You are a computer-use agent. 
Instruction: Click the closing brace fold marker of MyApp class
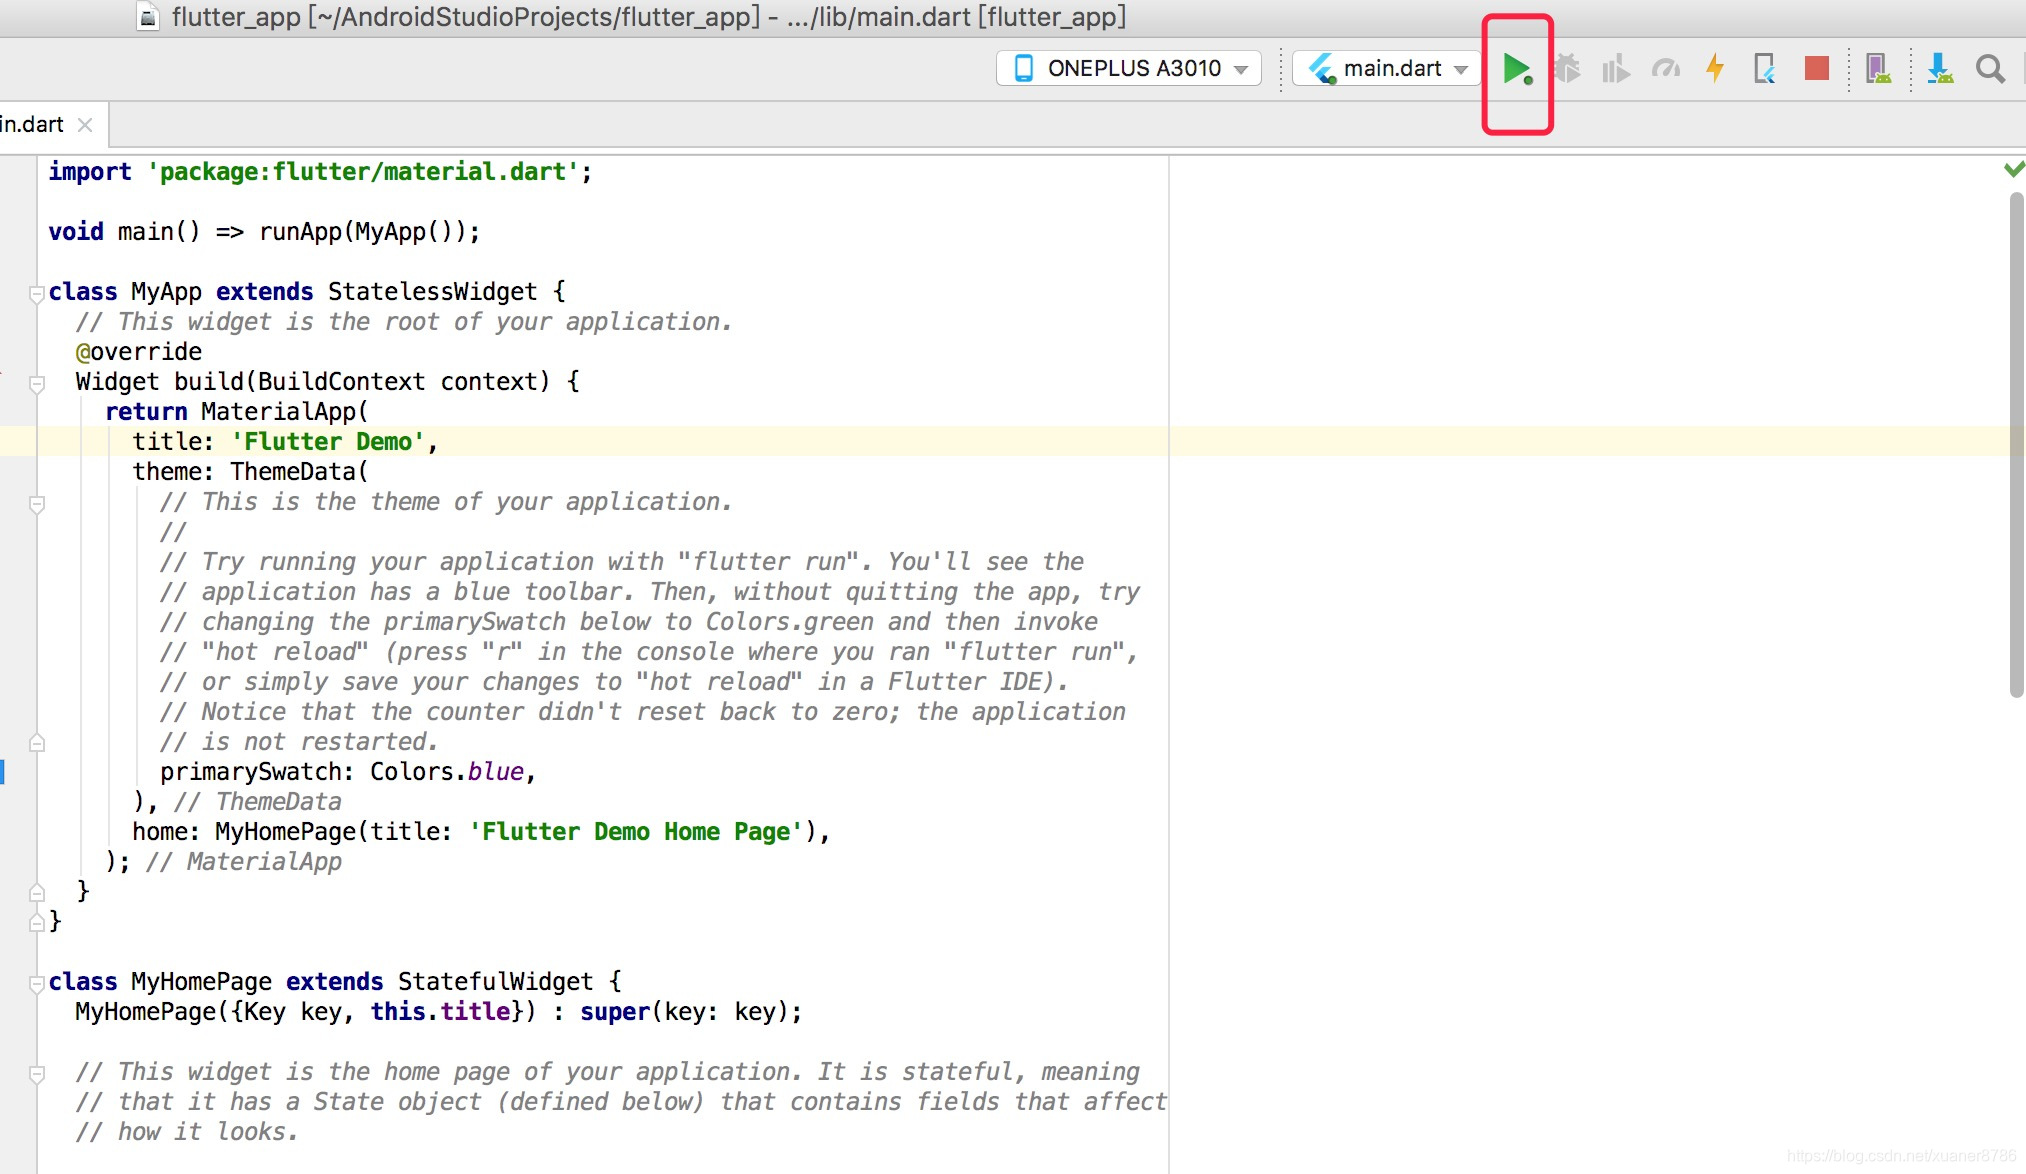pos(37,922)
